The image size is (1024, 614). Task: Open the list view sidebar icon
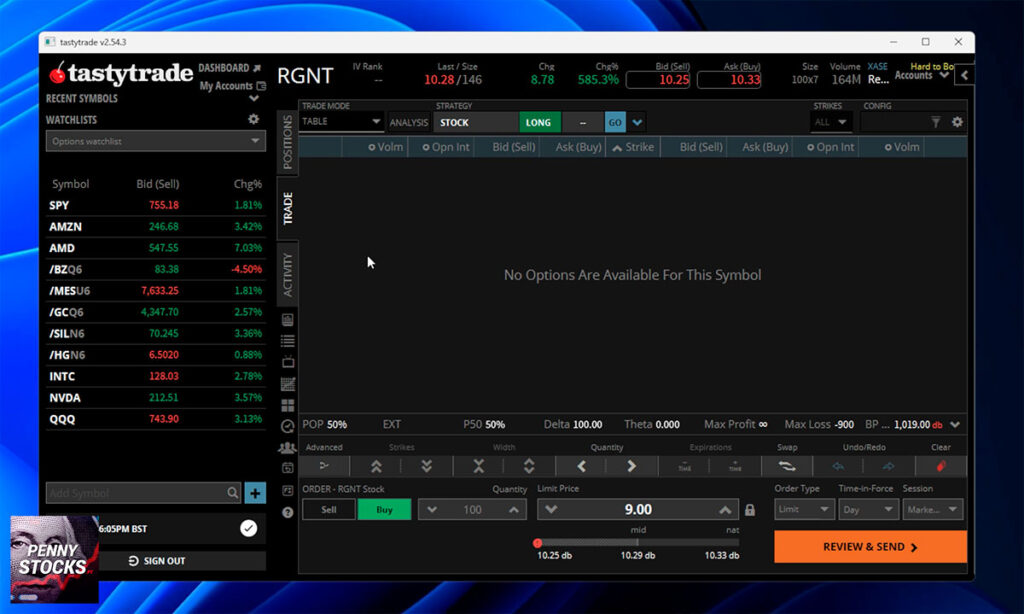[287, 341]
